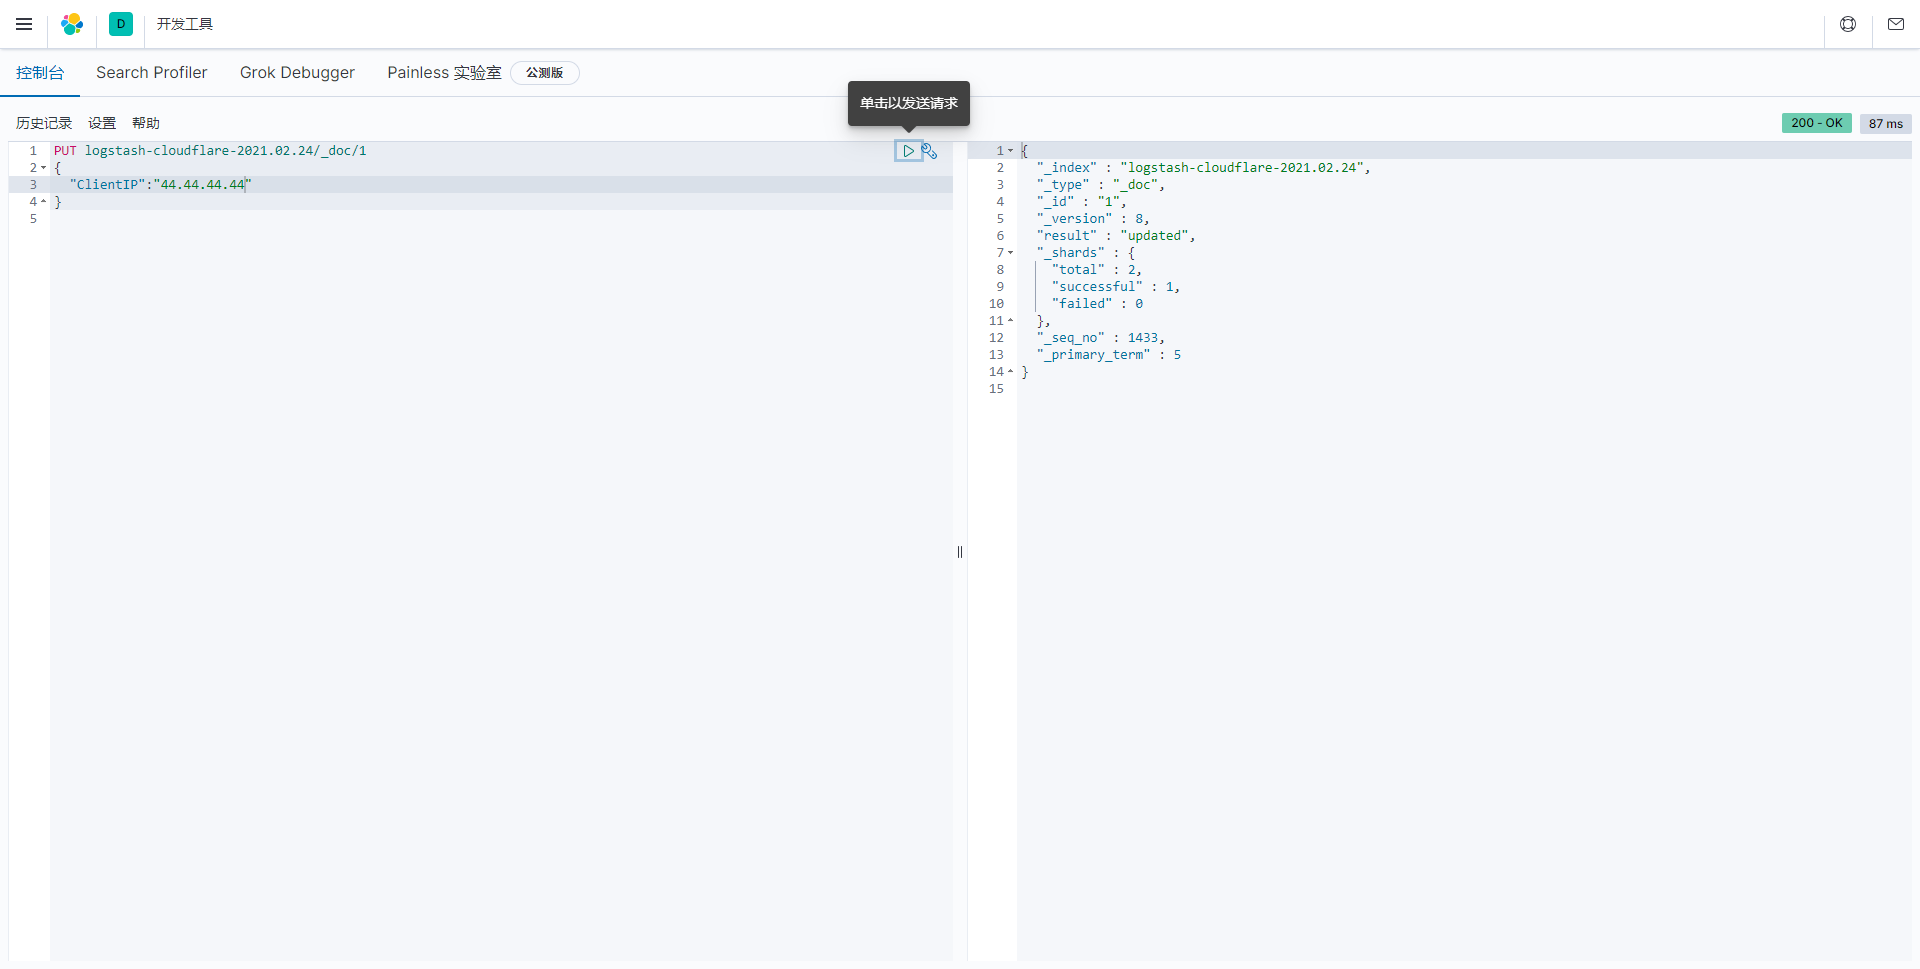Switch to the Grok Debugger tab
Viewport: 1920px width, 969px height.
point(297,73)
